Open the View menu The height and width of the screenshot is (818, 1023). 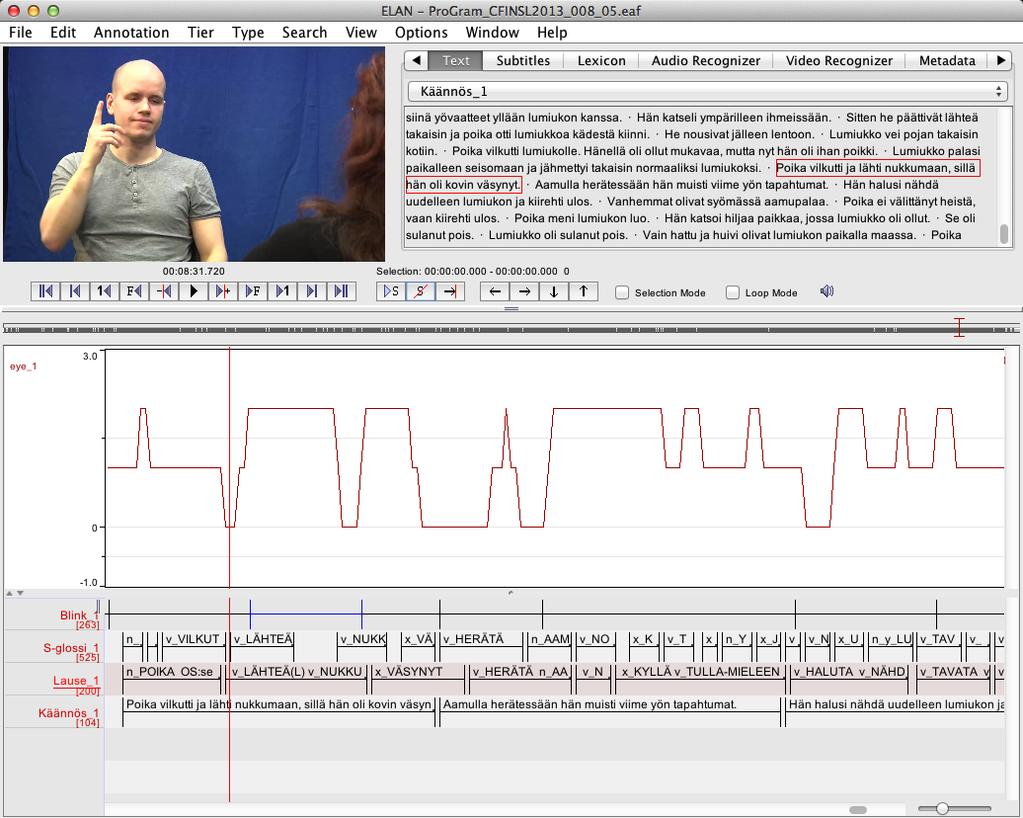click(361, 33)
